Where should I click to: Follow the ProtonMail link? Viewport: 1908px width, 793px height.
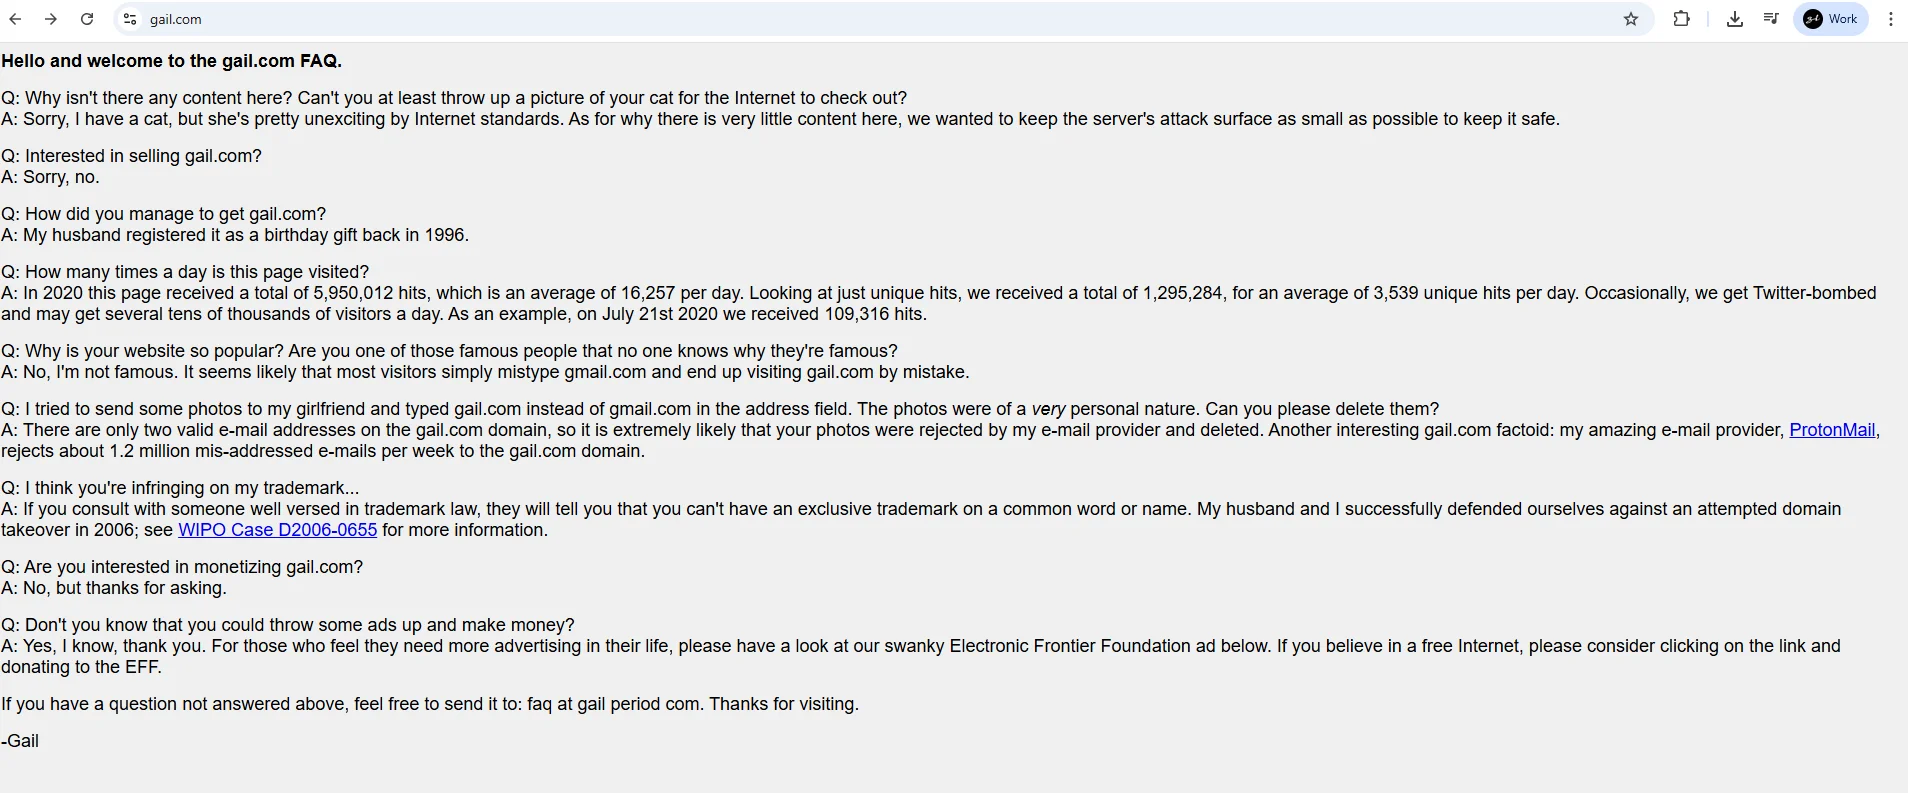click(1831, 430)
